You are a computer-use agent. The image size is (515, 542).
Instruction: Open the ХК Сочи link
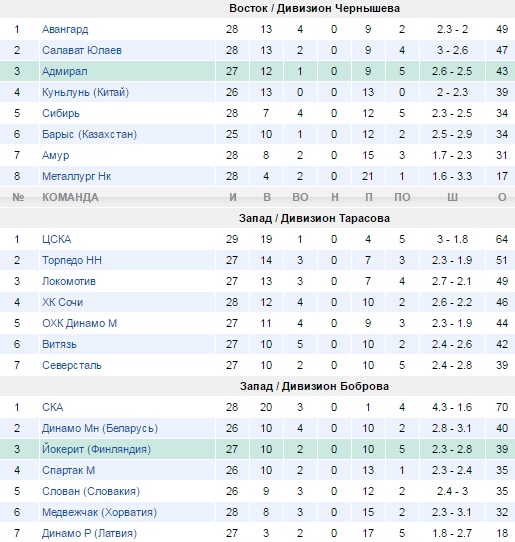pyautogui.click(x=63, y=302)
